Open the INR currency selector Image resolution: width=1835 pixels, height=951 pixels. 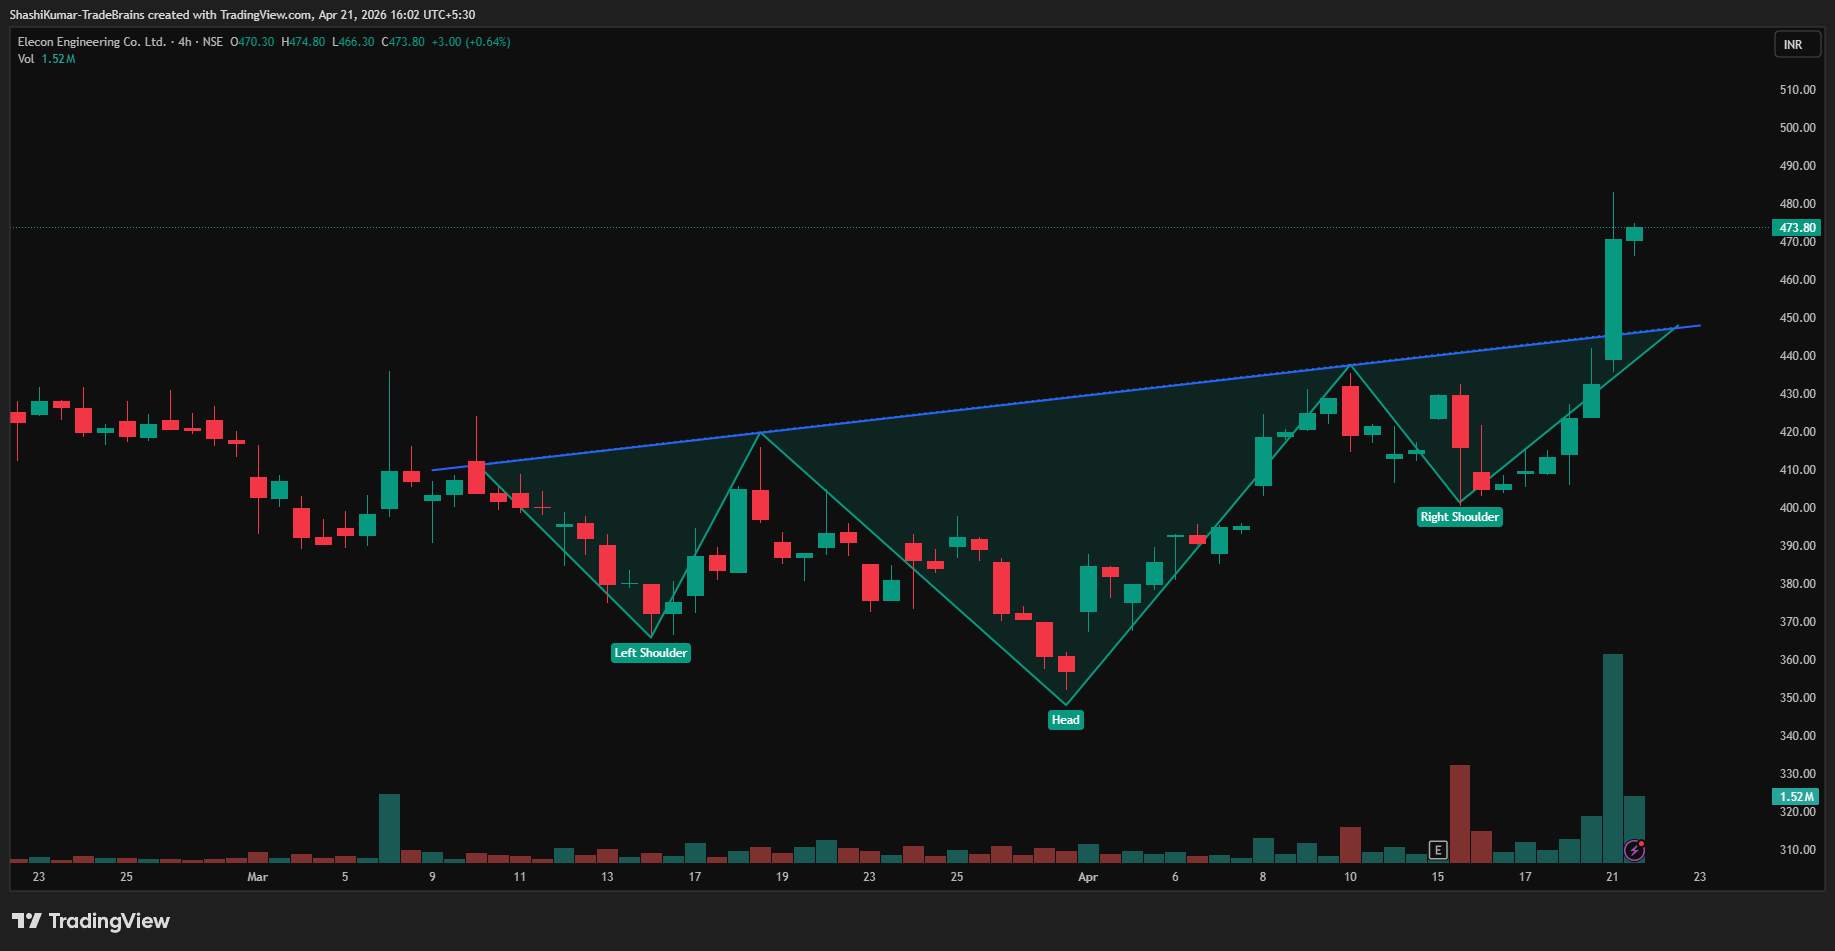coord(1793,45)
